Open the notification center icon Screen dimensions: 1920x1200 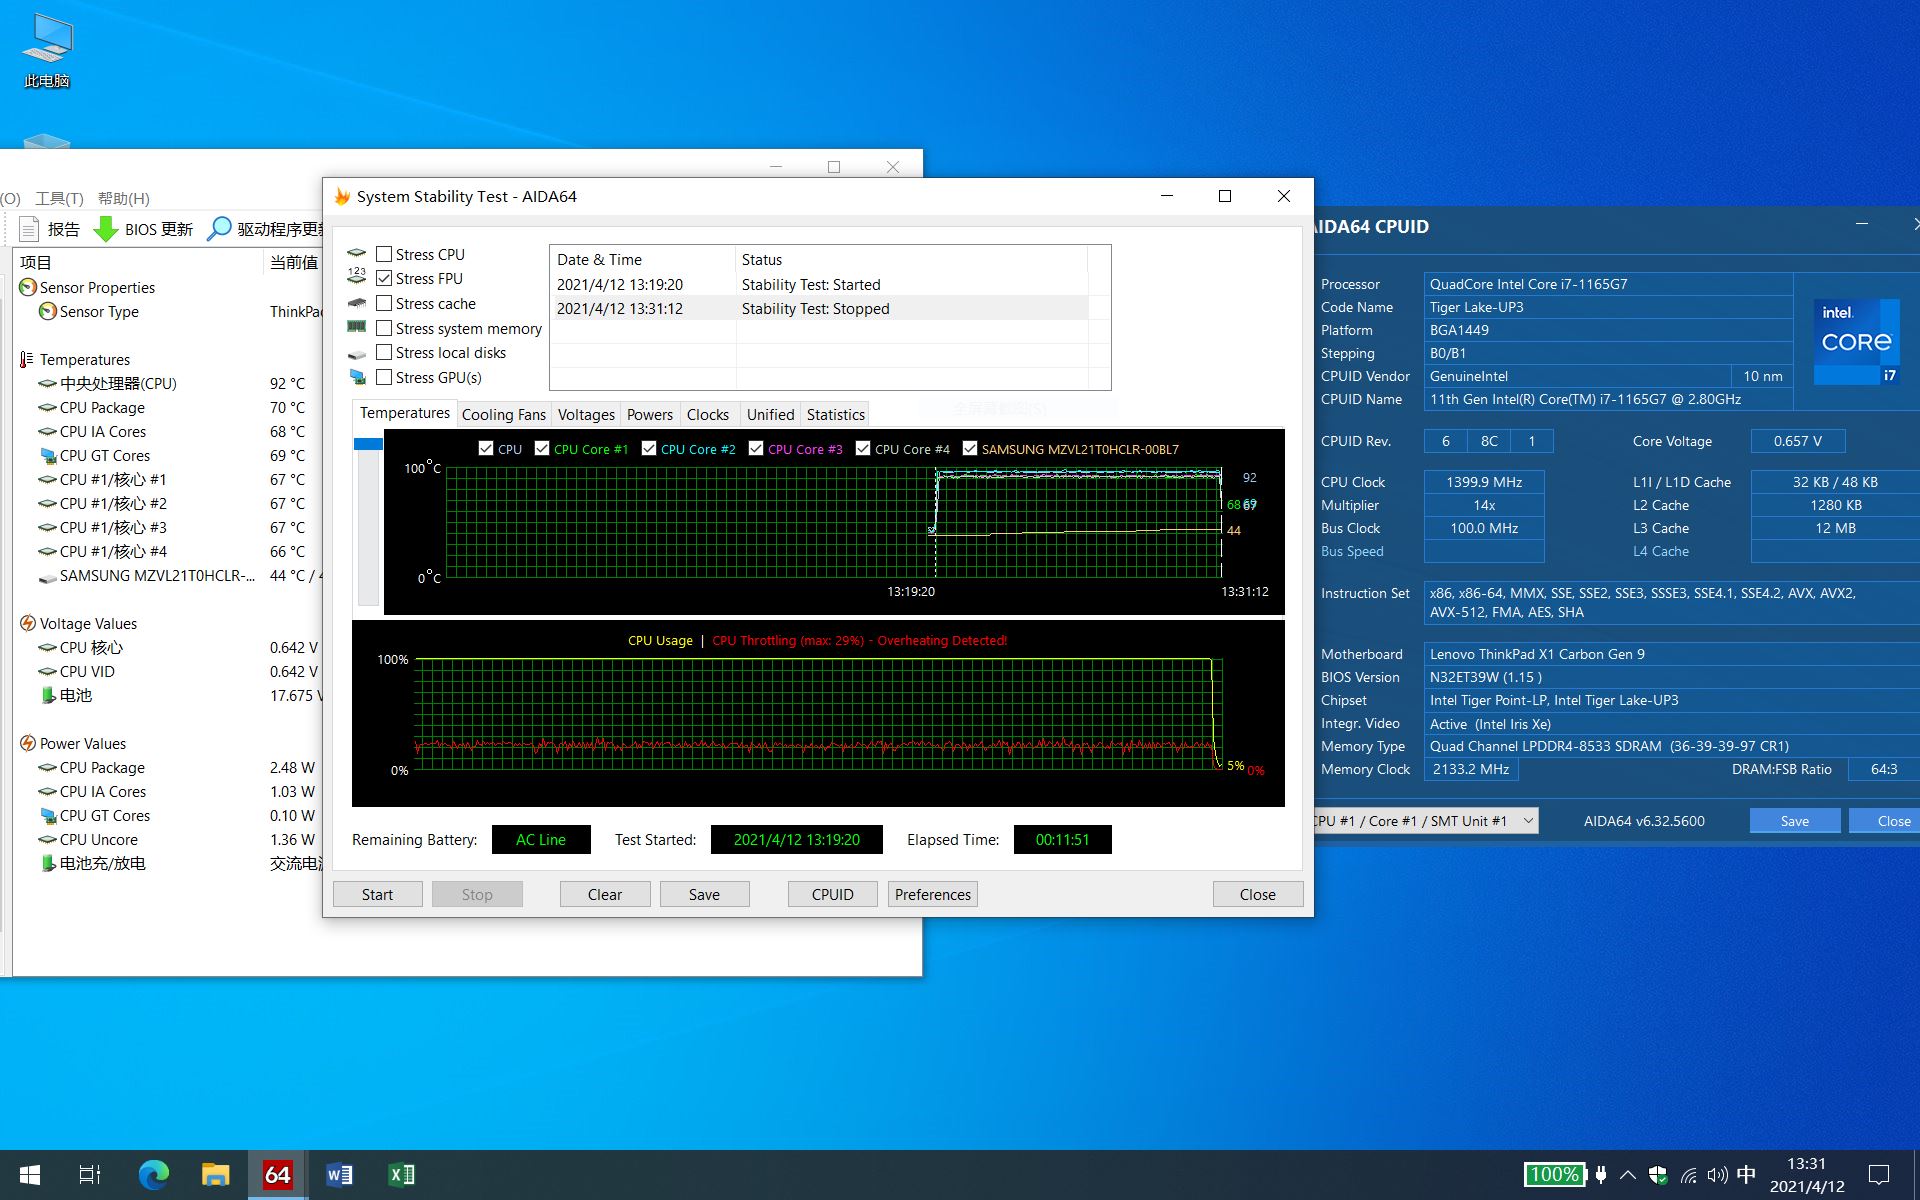(x=1879, y=1175)
